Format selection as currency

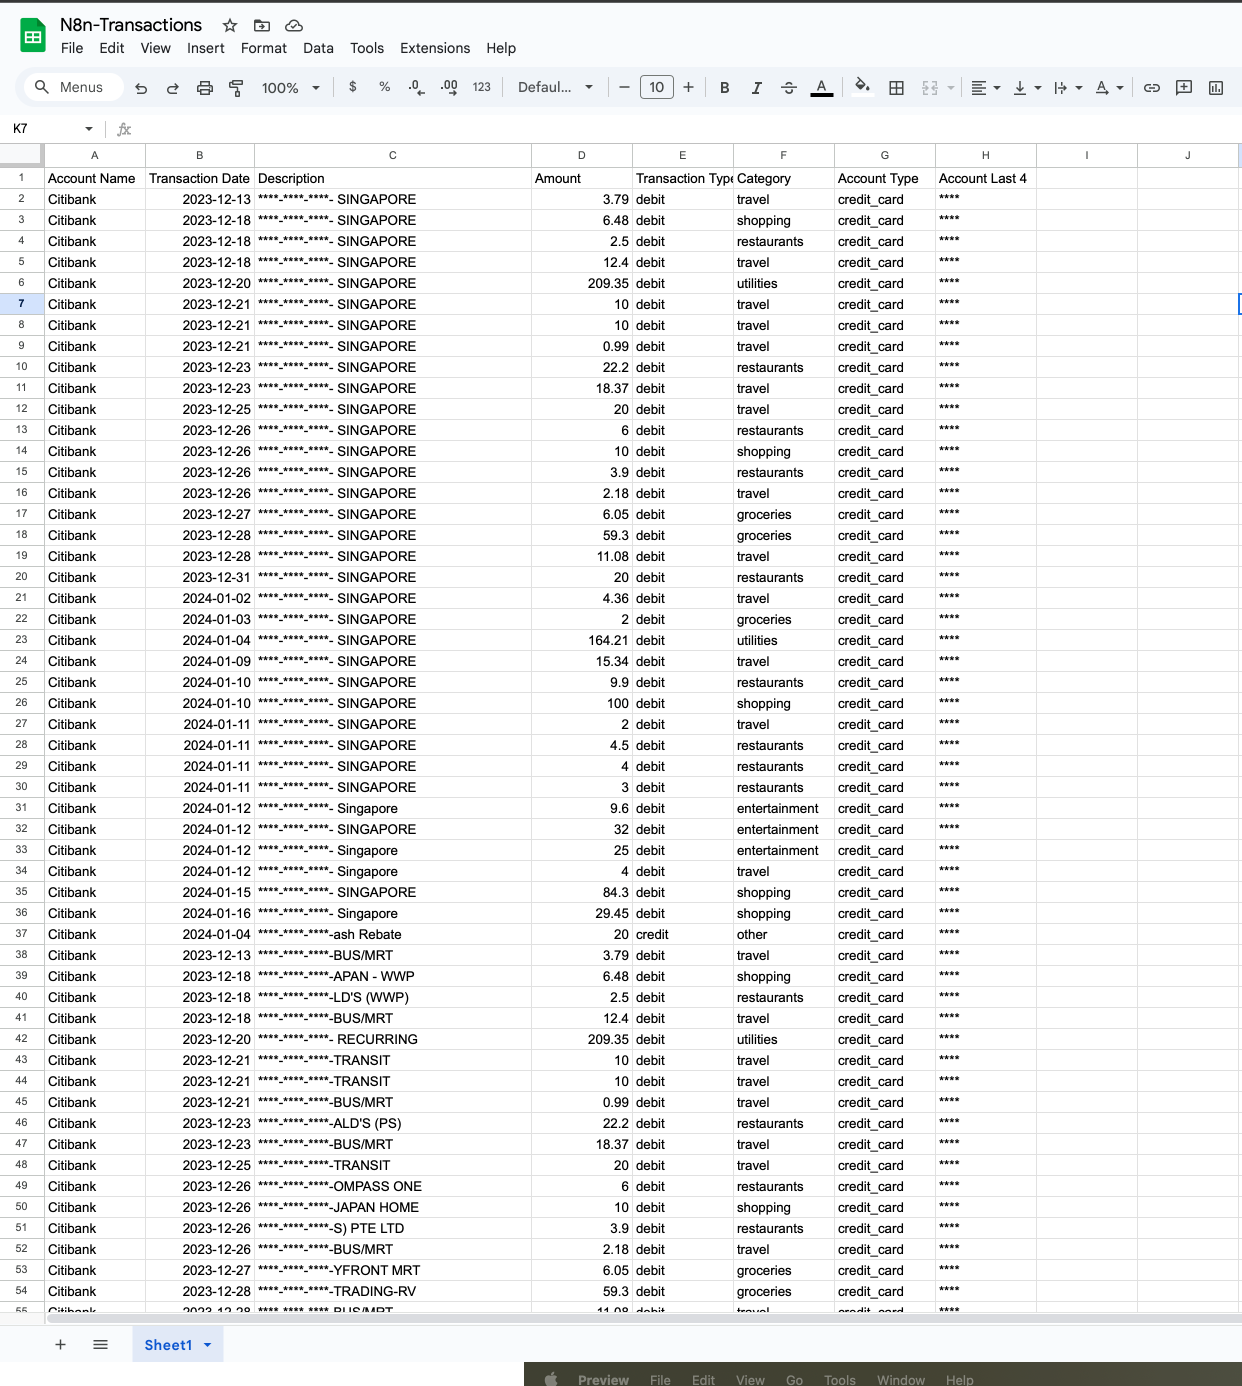pos(352,87)
